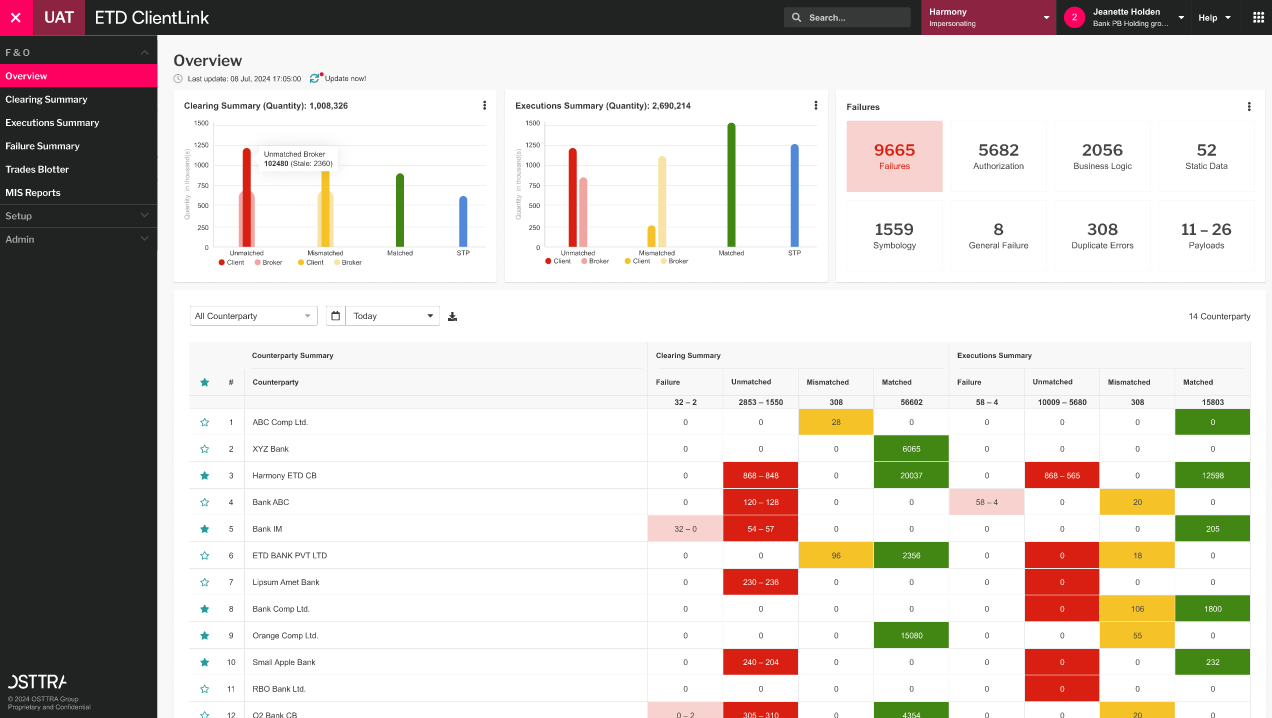Expand the Admin sidebar section
The height and width of the screenshot is (718, 1272).
click(x=78, y=239)
